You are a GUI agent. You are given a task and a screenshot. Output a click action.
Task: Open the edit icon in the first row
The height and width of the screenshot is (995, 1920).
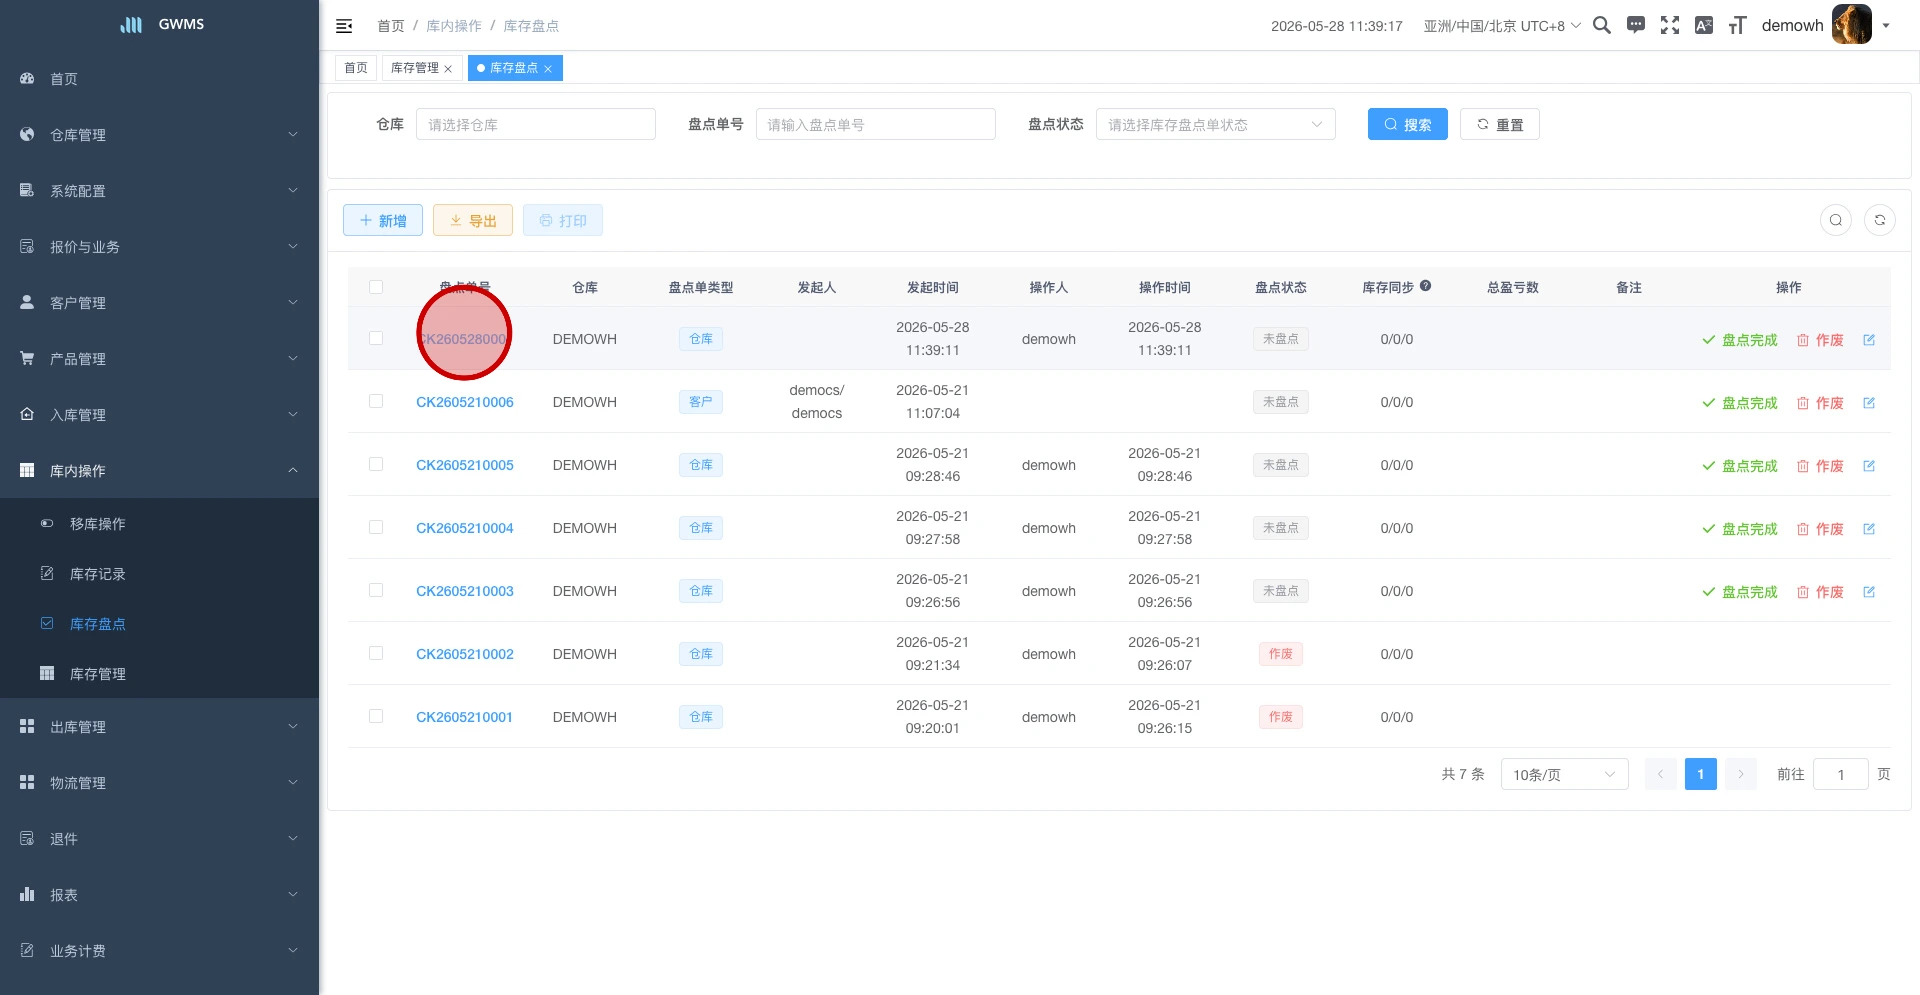coord(1869,340)
